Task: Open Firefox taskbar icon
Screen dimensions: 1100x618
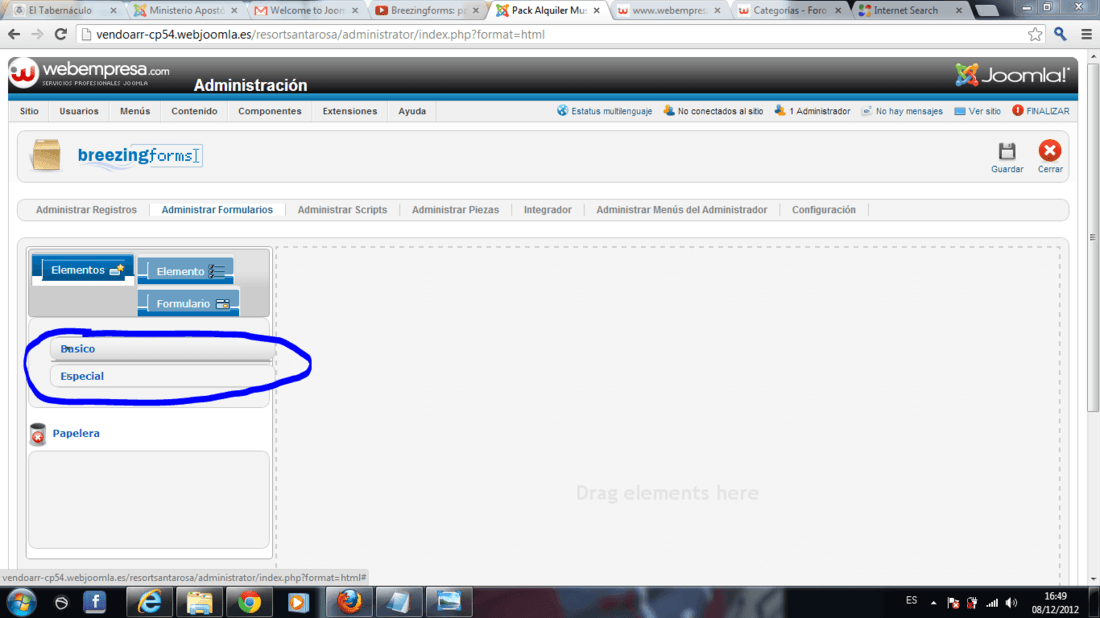Action: coord(349,602)
